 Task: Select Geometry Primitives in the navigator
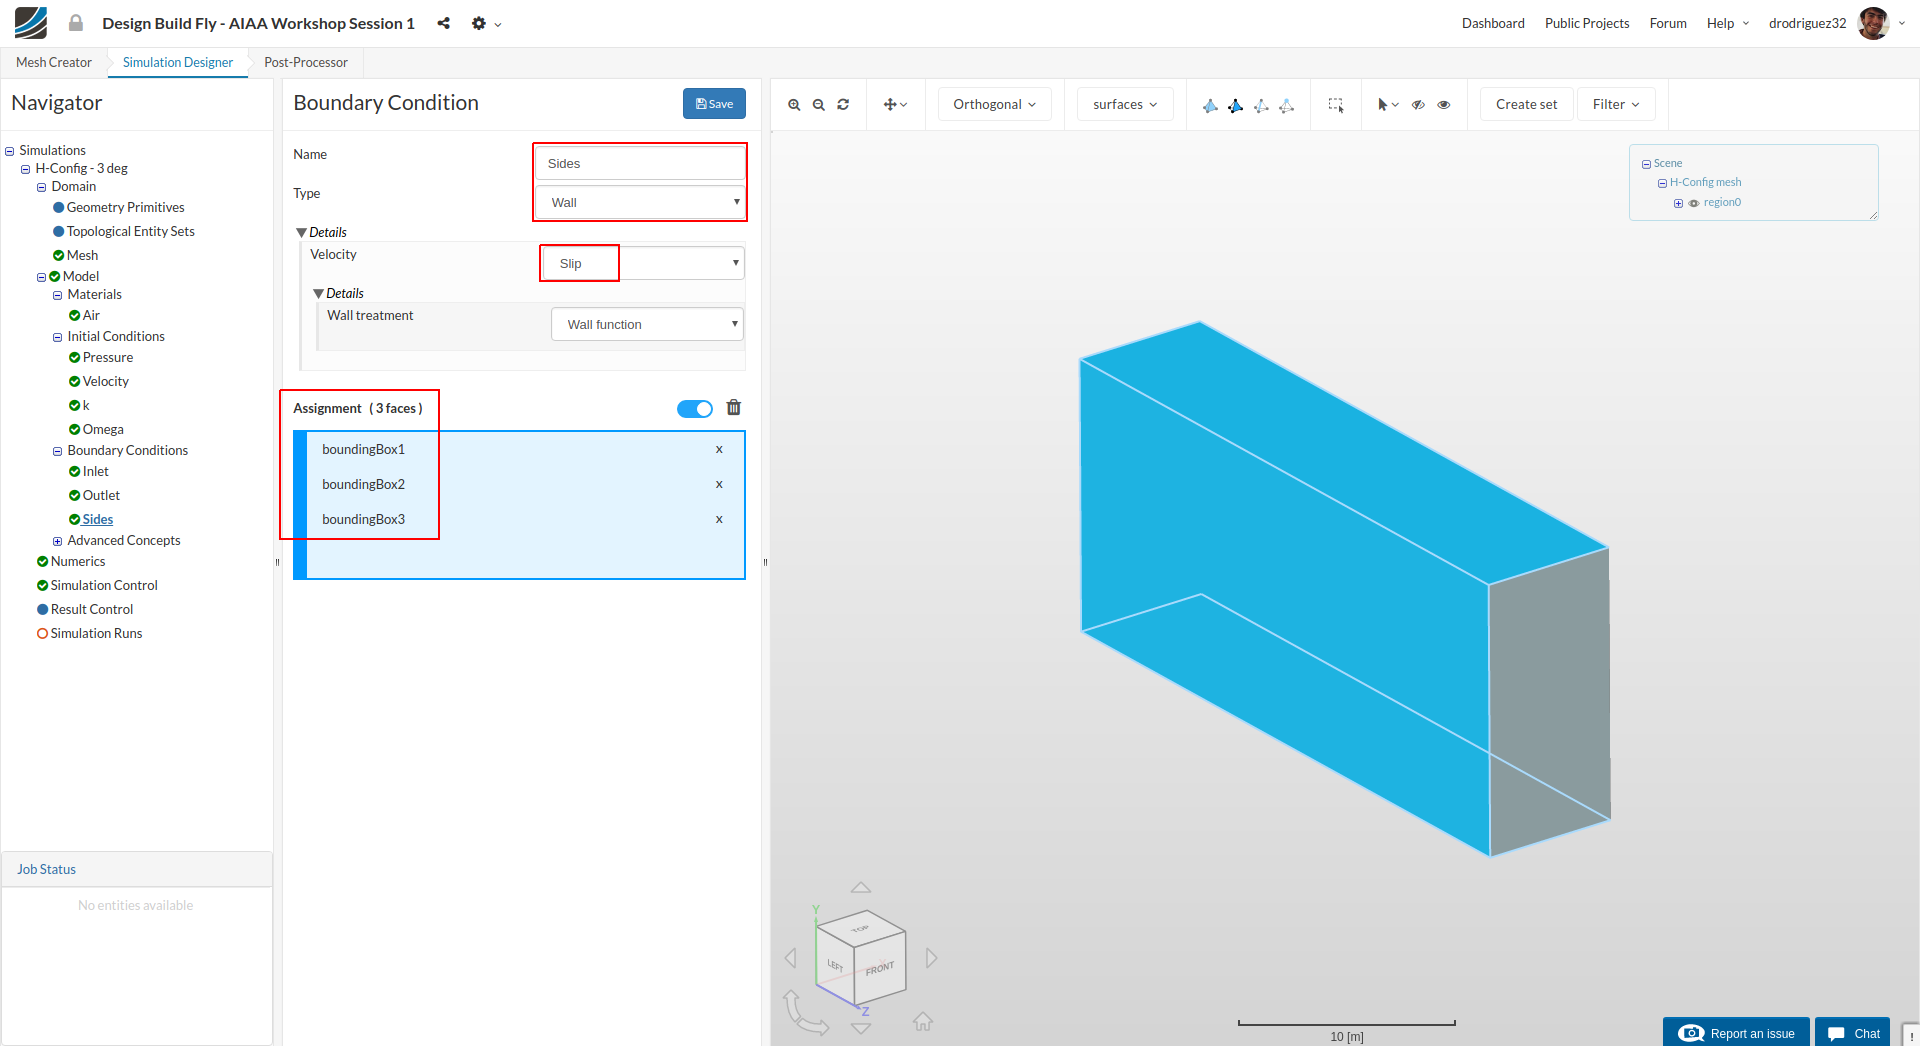(x=125, y=207)
